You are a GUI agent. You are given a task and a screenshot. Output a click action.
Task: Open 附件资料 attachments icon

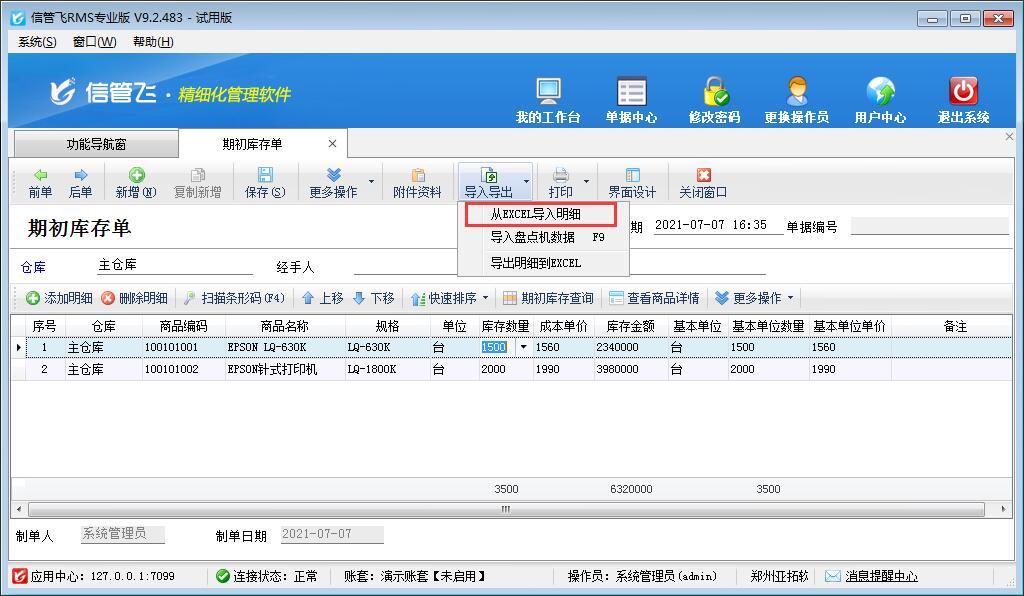tap(417, 176)
